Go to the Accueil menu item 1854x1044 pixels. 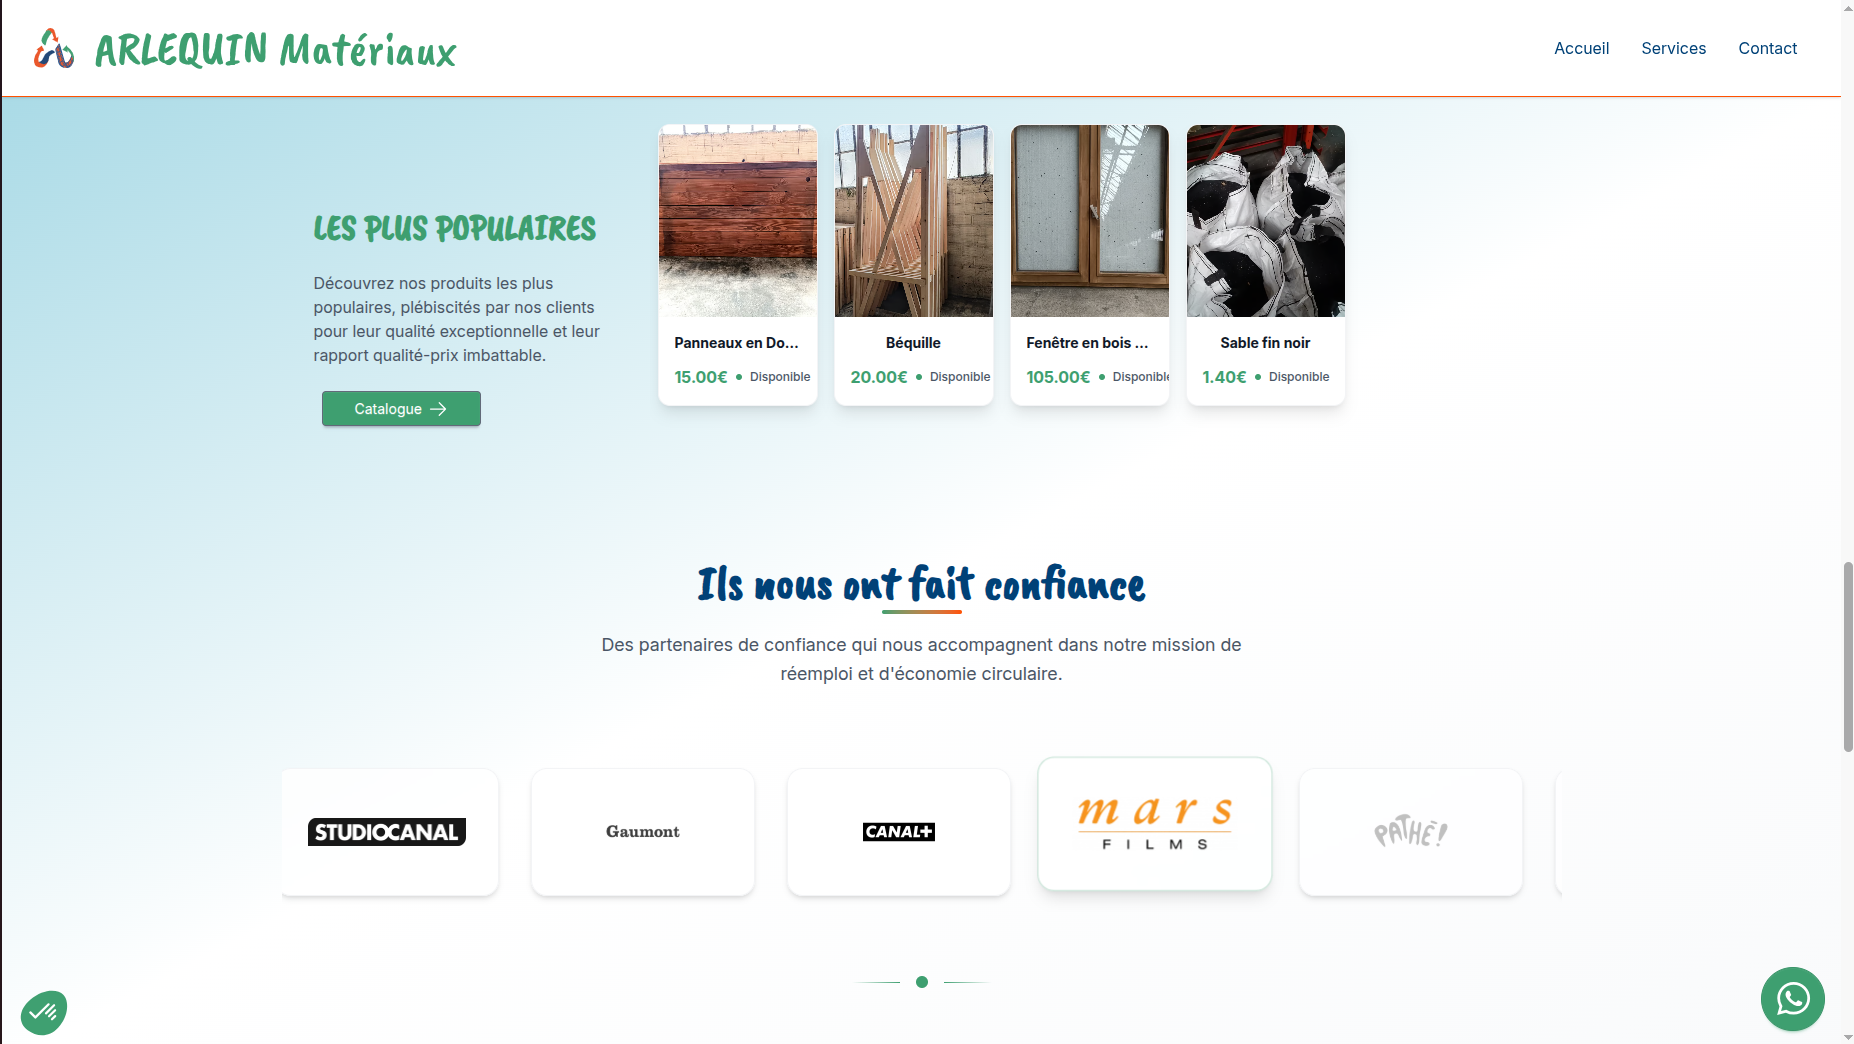pos(1581,48)
